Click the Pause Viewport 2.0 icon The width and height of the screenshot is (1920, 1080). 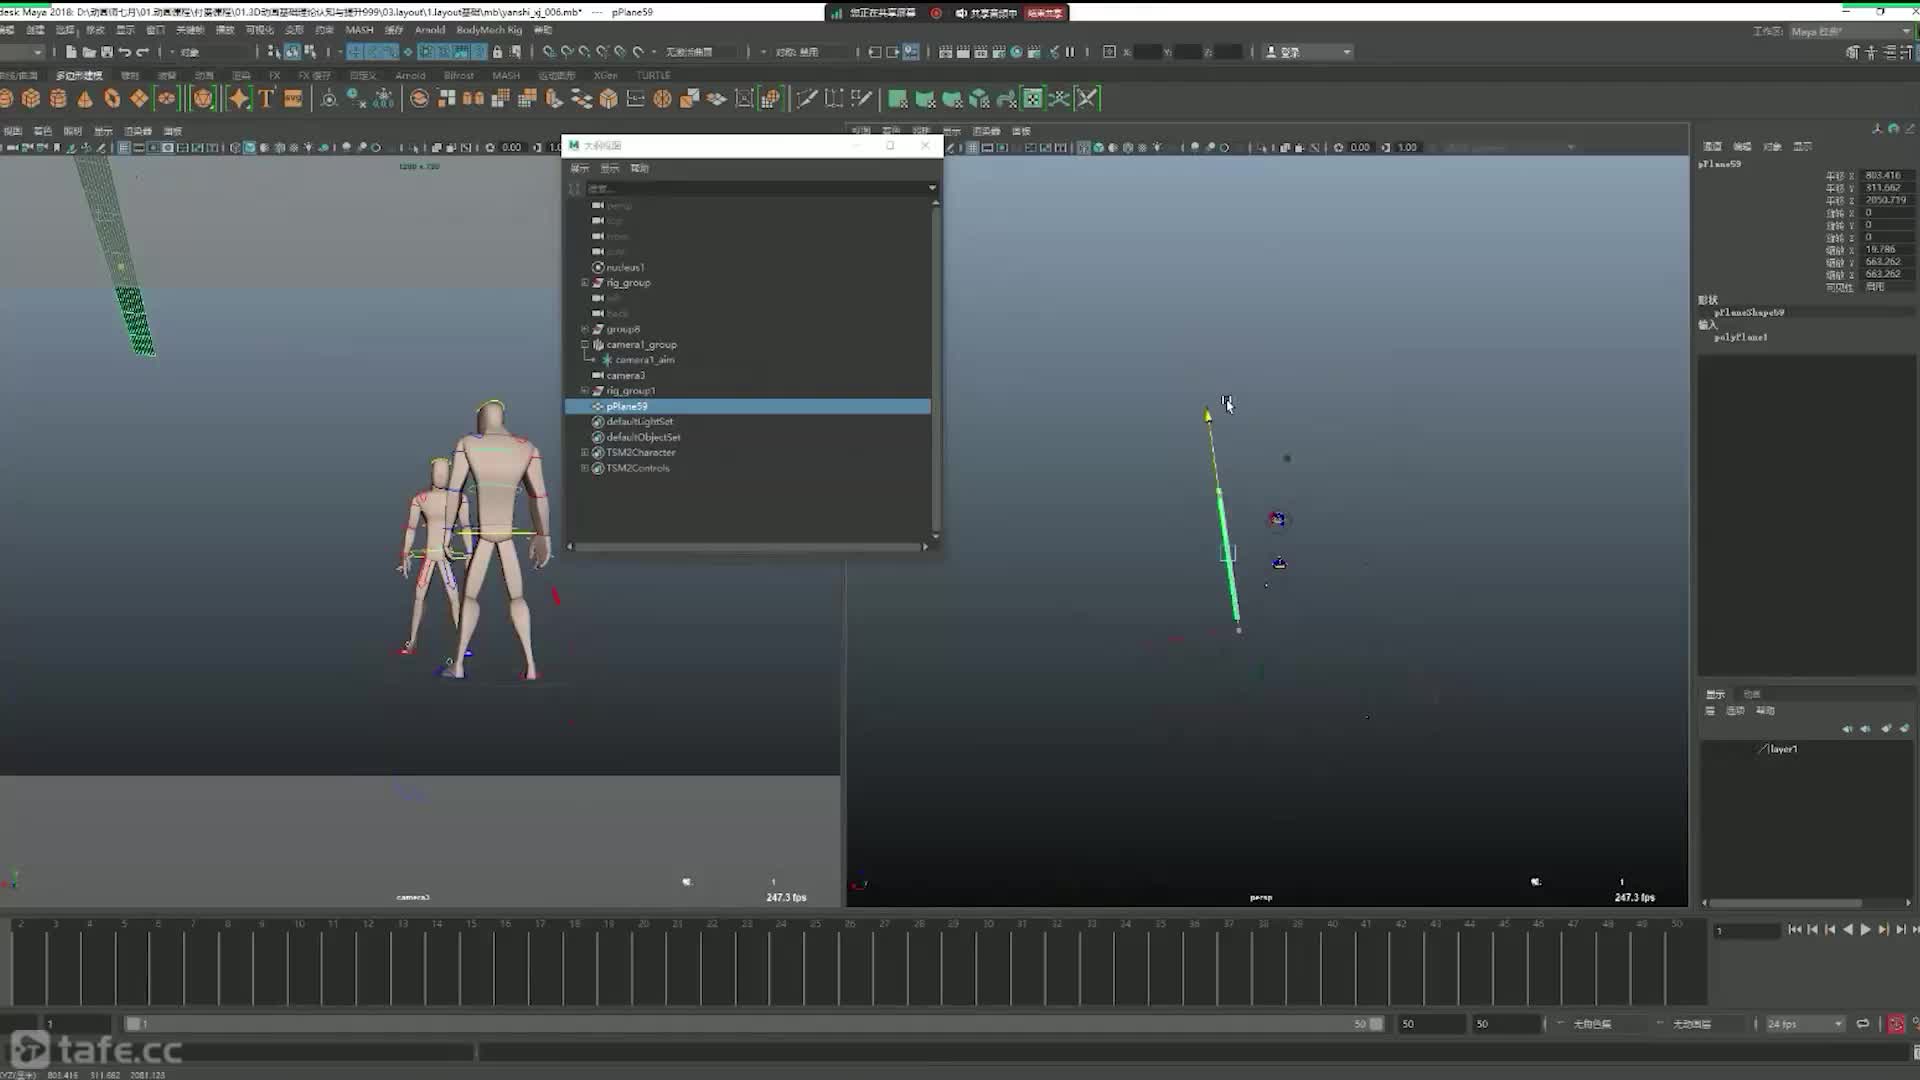(x=1070, y=52)
